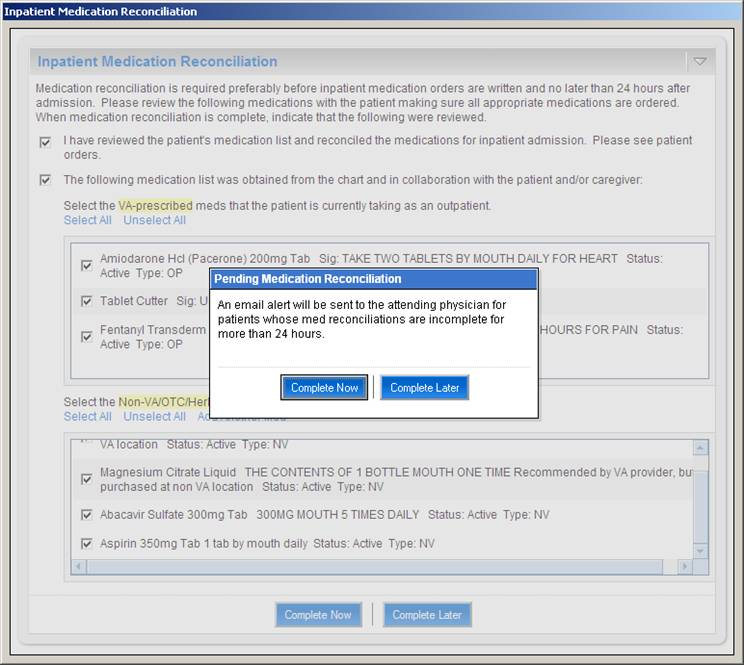Click the bottom Complete Later button of the form
The image size is (744, 665).
coord(427,615)
